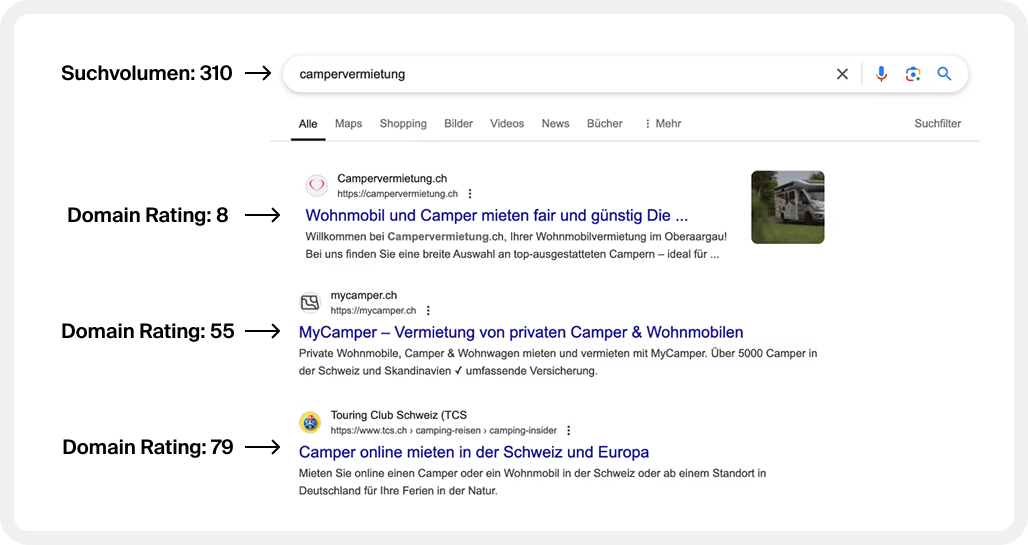Open options menu next to mycamper.ch URL
Image resolution: width=1028 pixels, height=545 pixels.
click(428, 310)
